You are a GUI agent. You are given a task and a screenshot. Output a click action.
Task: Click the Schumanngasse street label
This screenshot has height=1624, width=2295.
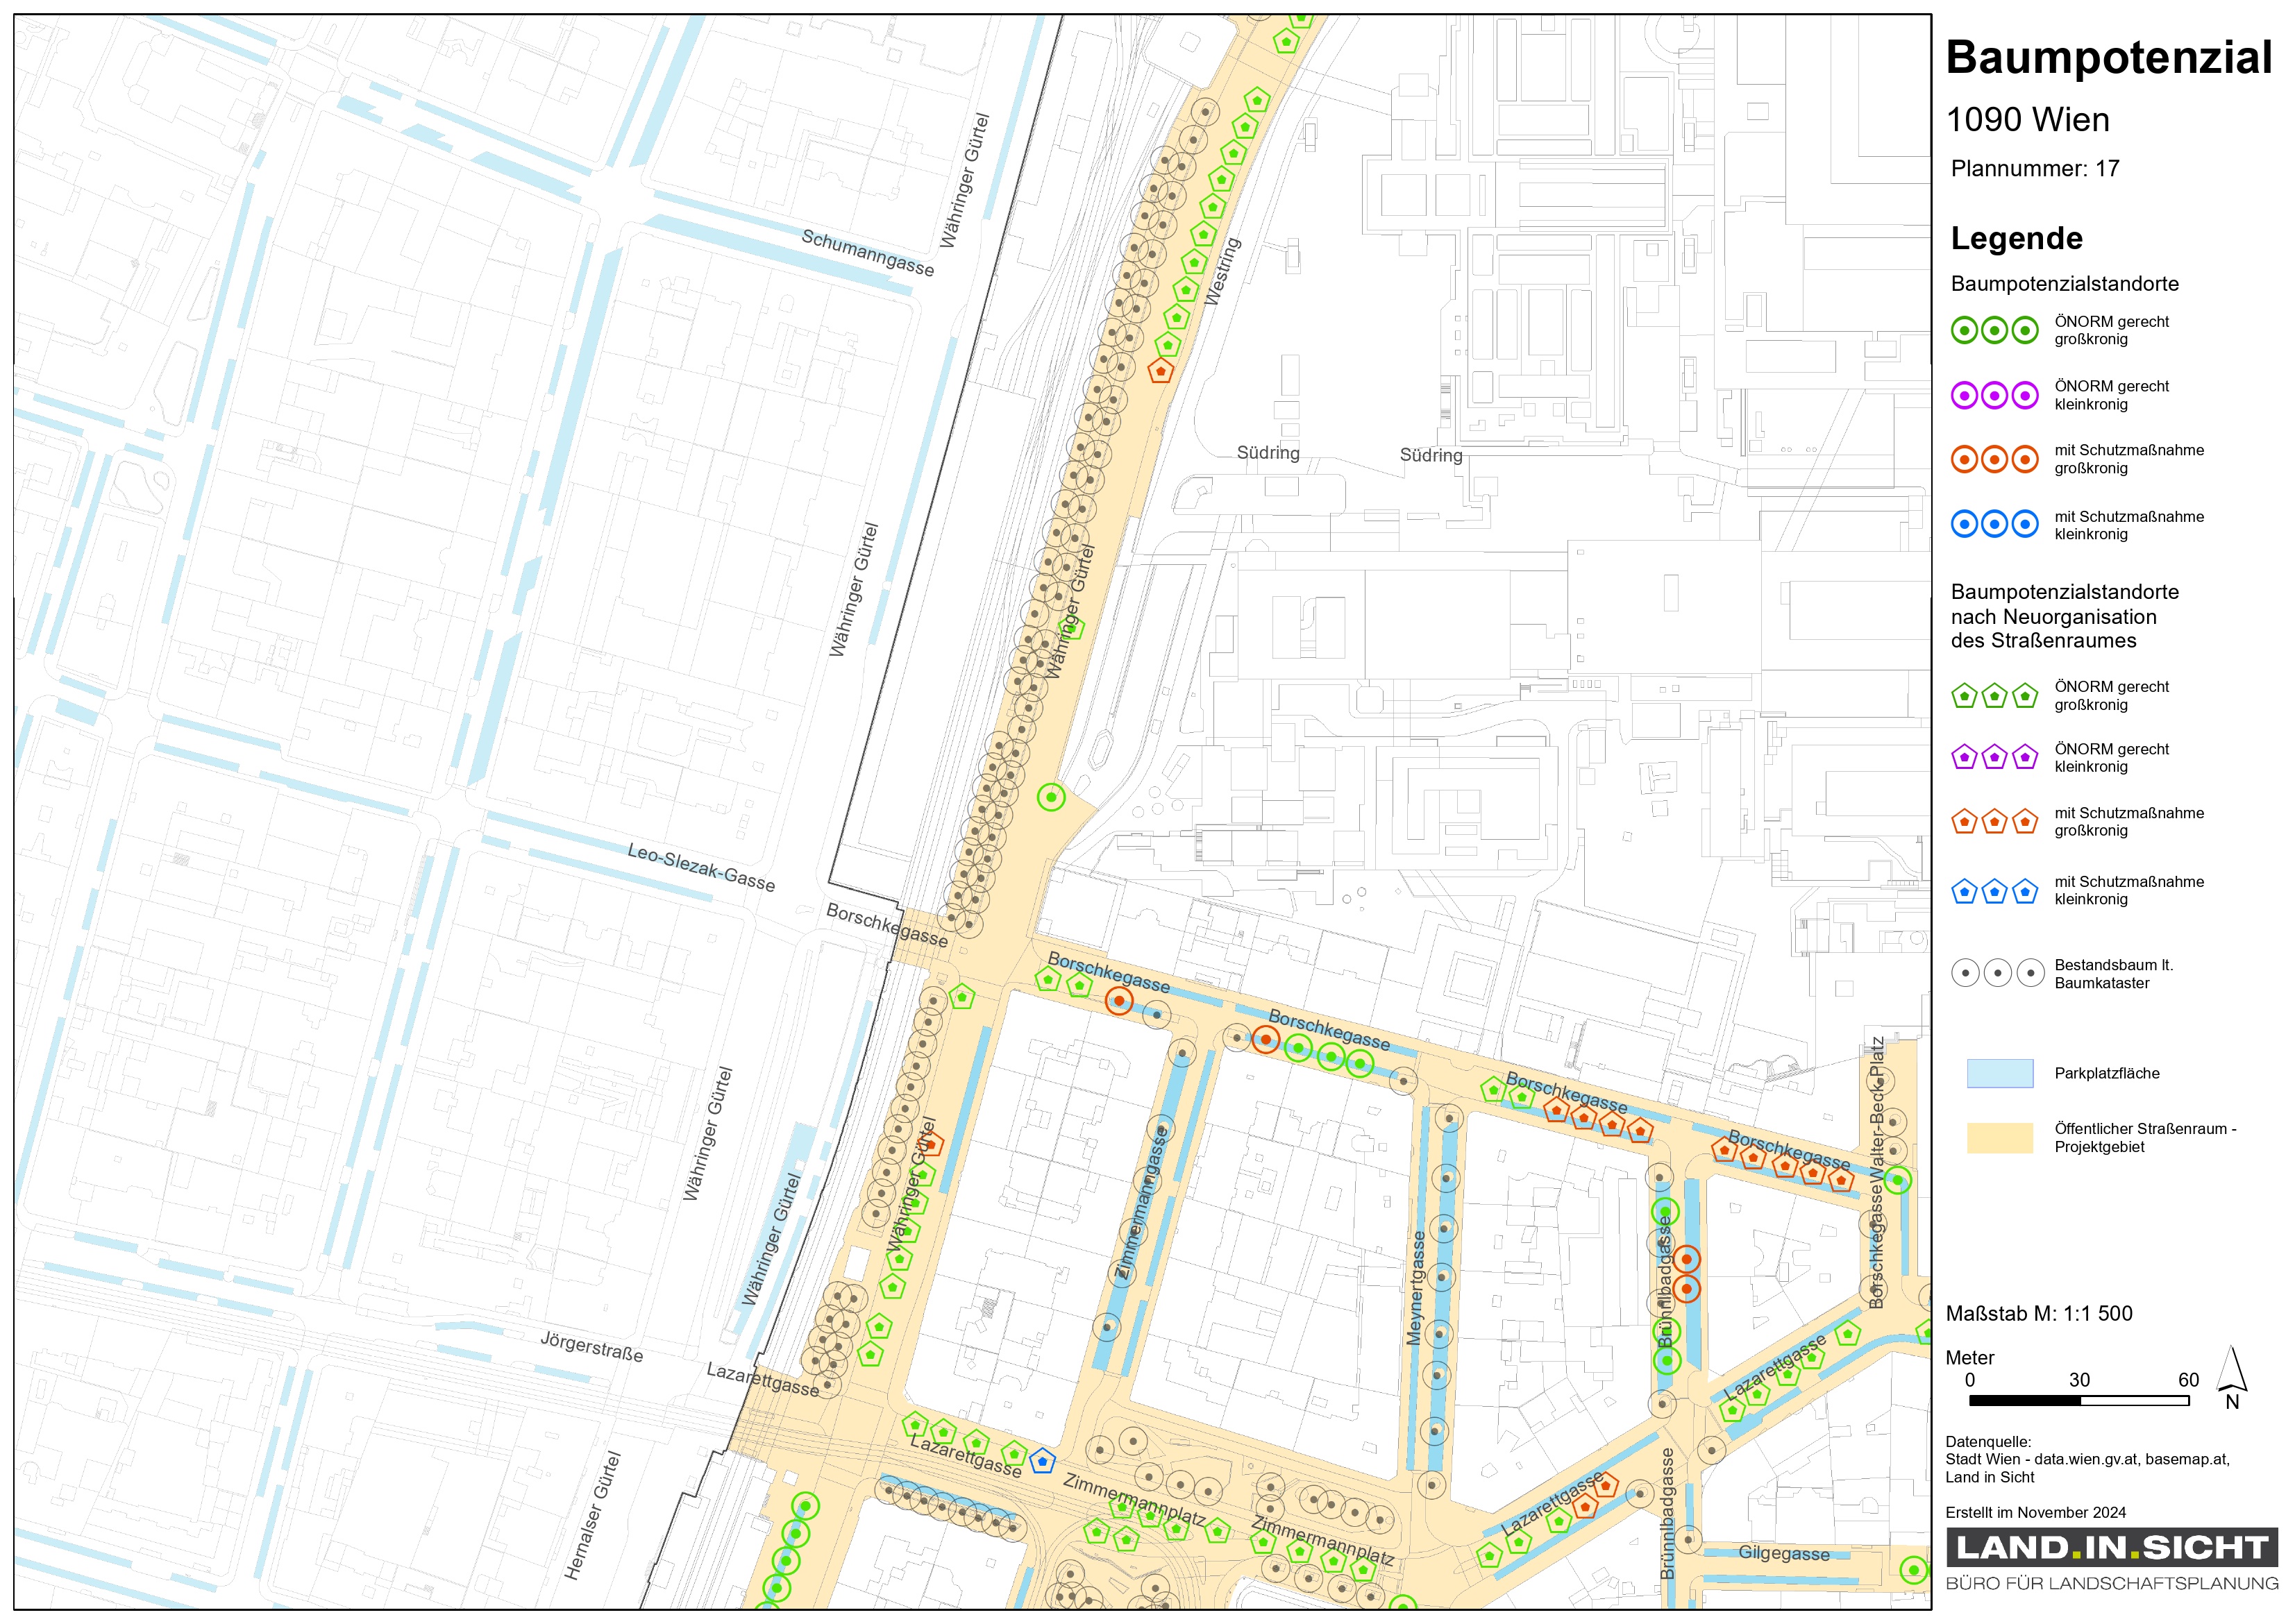867,253
